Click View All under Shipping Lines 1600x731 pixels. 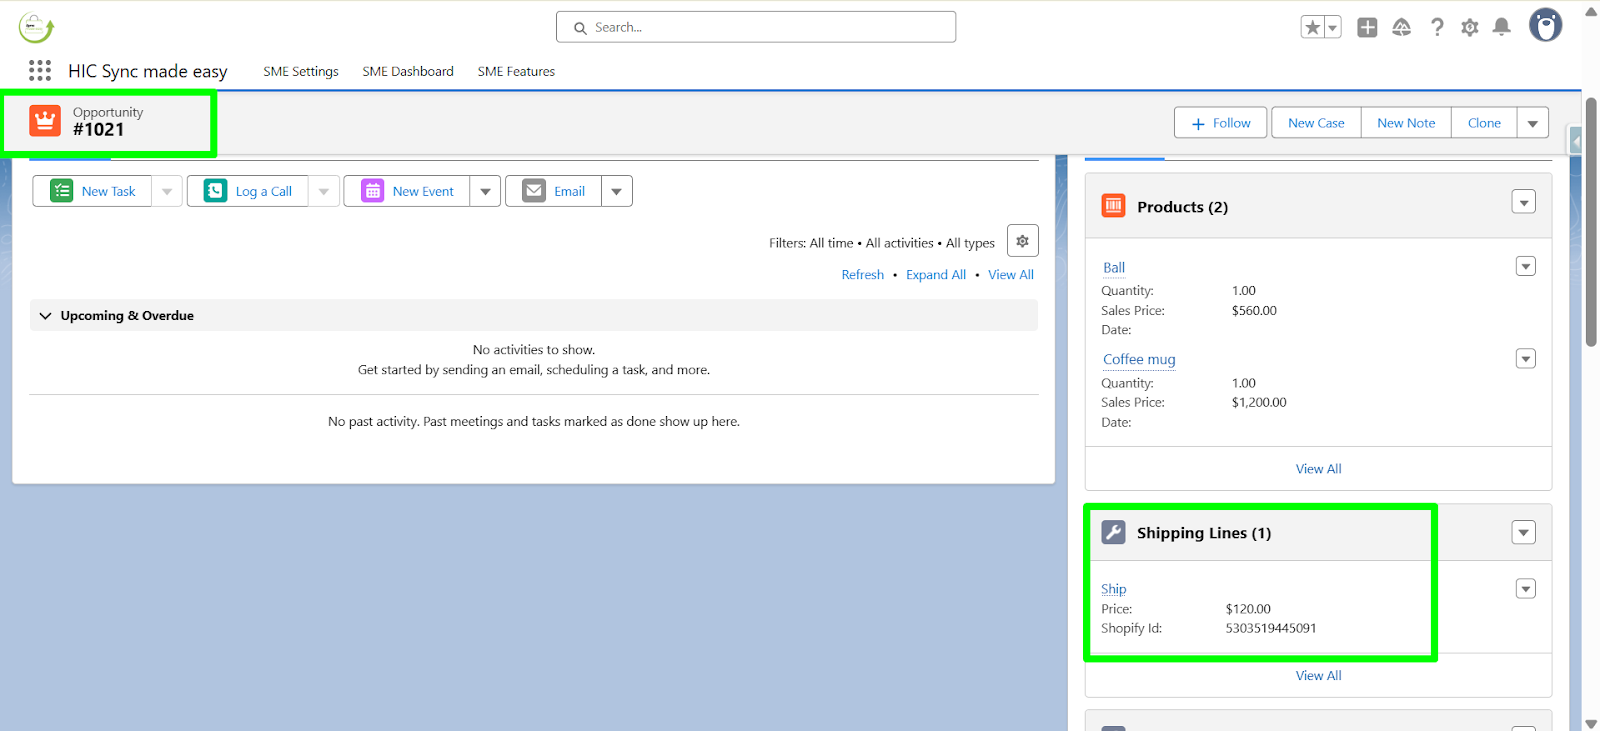(1318, 676)
